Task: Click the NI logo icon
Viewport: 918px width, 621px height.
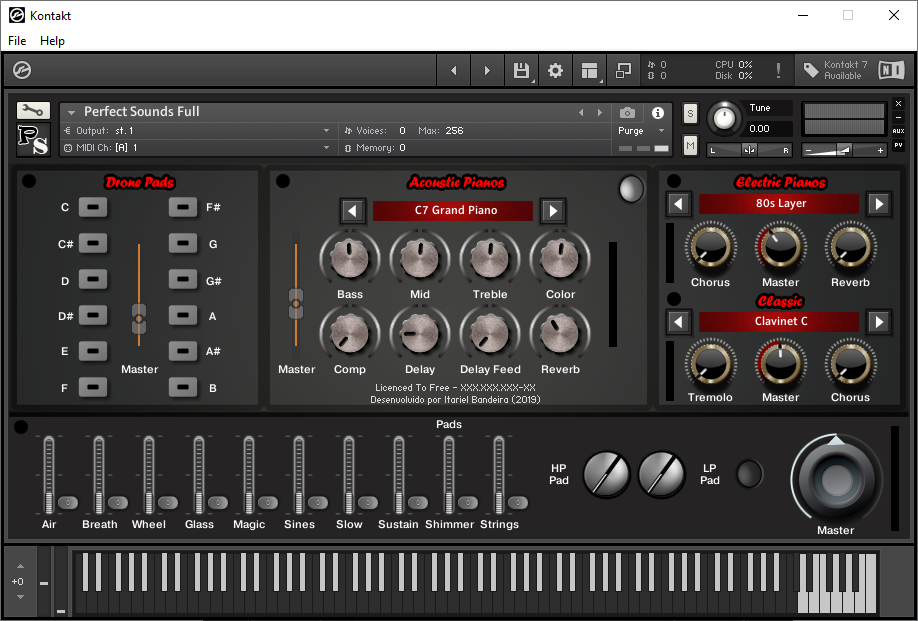Action: point(892,70)
